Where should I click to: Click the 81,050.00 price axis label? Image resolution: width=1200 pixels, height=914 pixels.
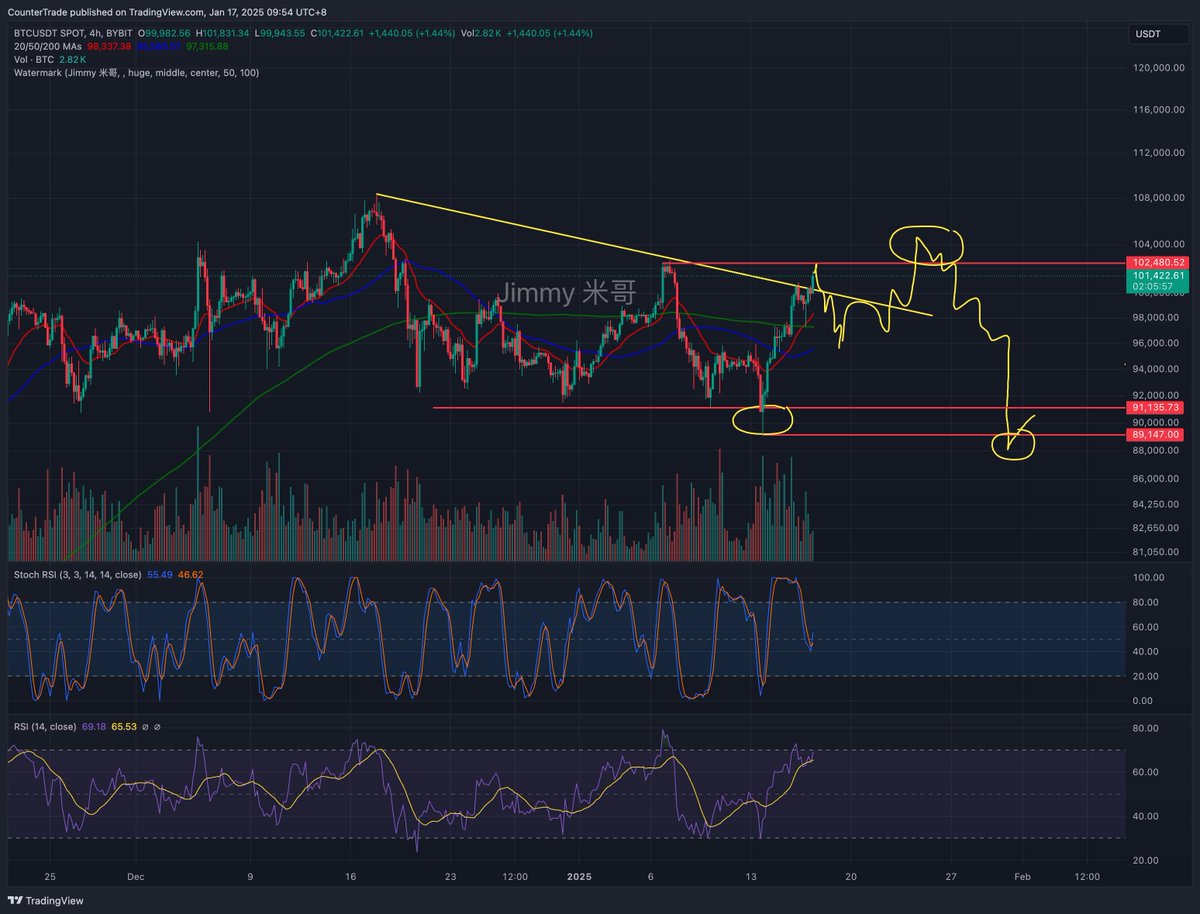point(1158,551)
